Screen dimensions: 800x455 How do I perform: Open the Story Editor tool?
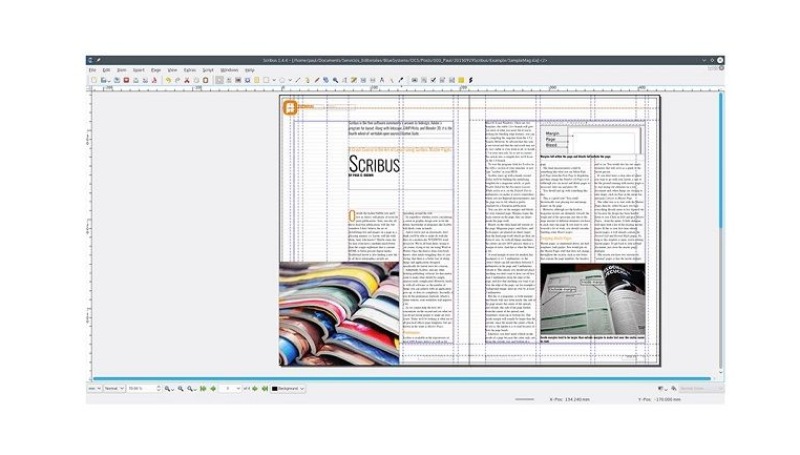pyautogui.click(x=354, y=80)
